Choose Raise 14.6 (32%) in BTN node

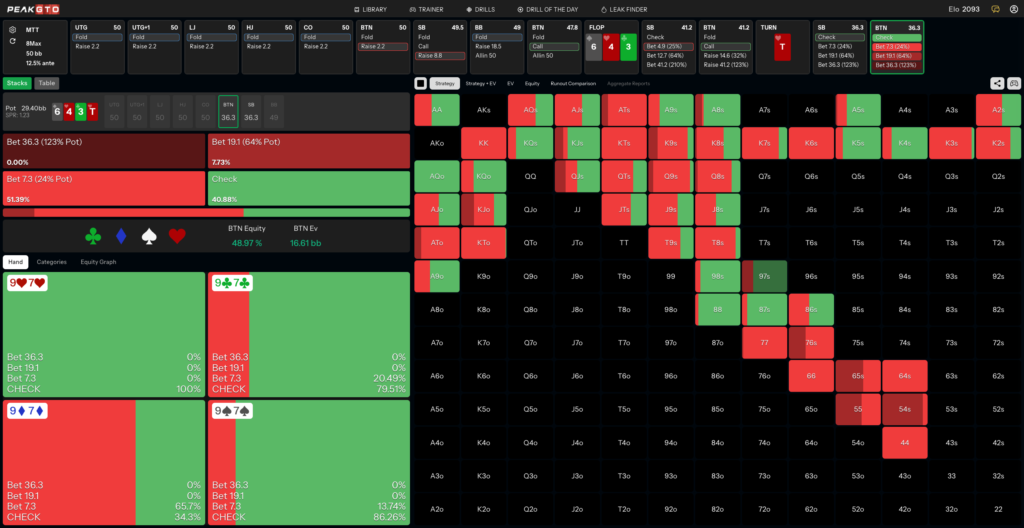(726, 56)
